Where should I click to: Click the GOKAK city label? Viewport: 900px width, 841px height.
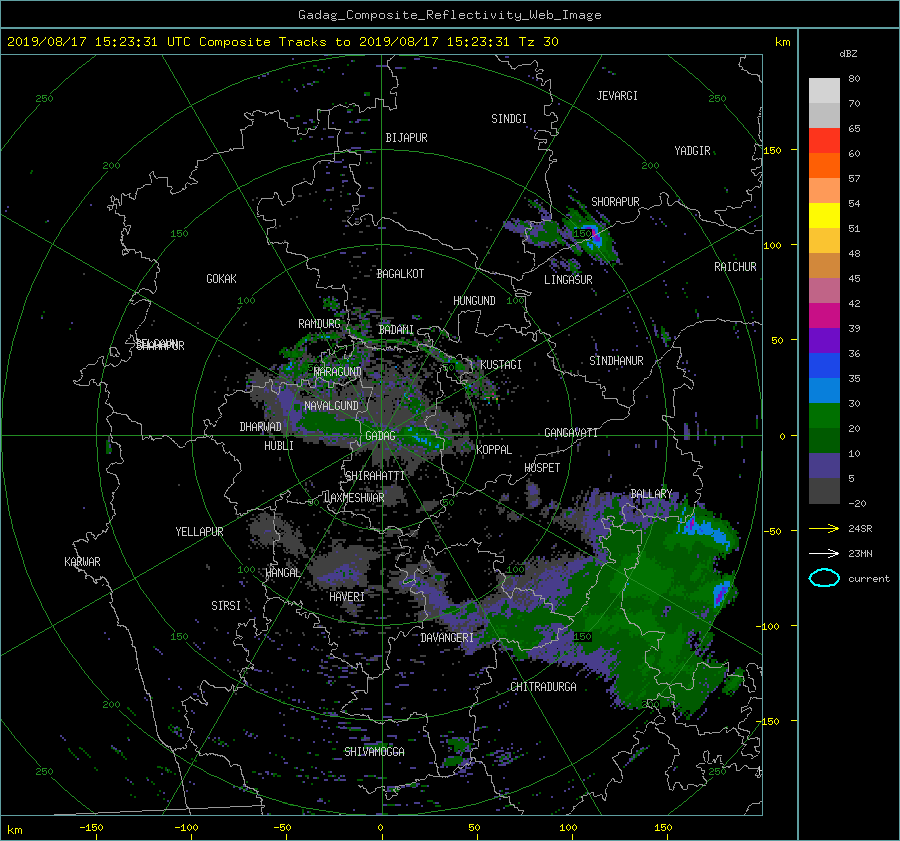[221, 279]
